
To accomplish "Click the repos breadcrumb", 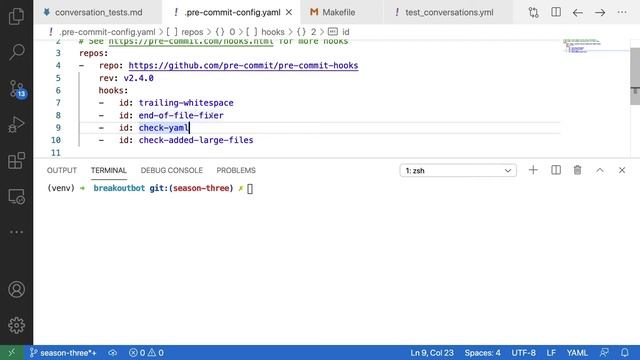I will click(x=184, y=32).
